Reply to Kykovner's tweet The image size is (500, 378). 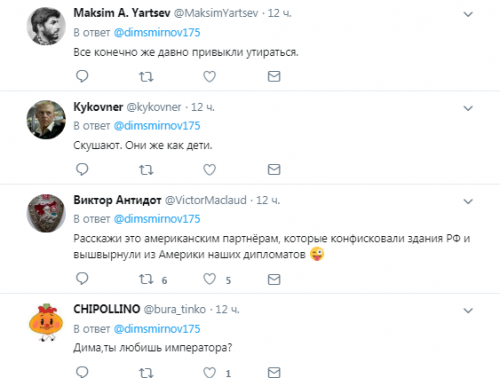pyautogui.click(x=82, y=169)
